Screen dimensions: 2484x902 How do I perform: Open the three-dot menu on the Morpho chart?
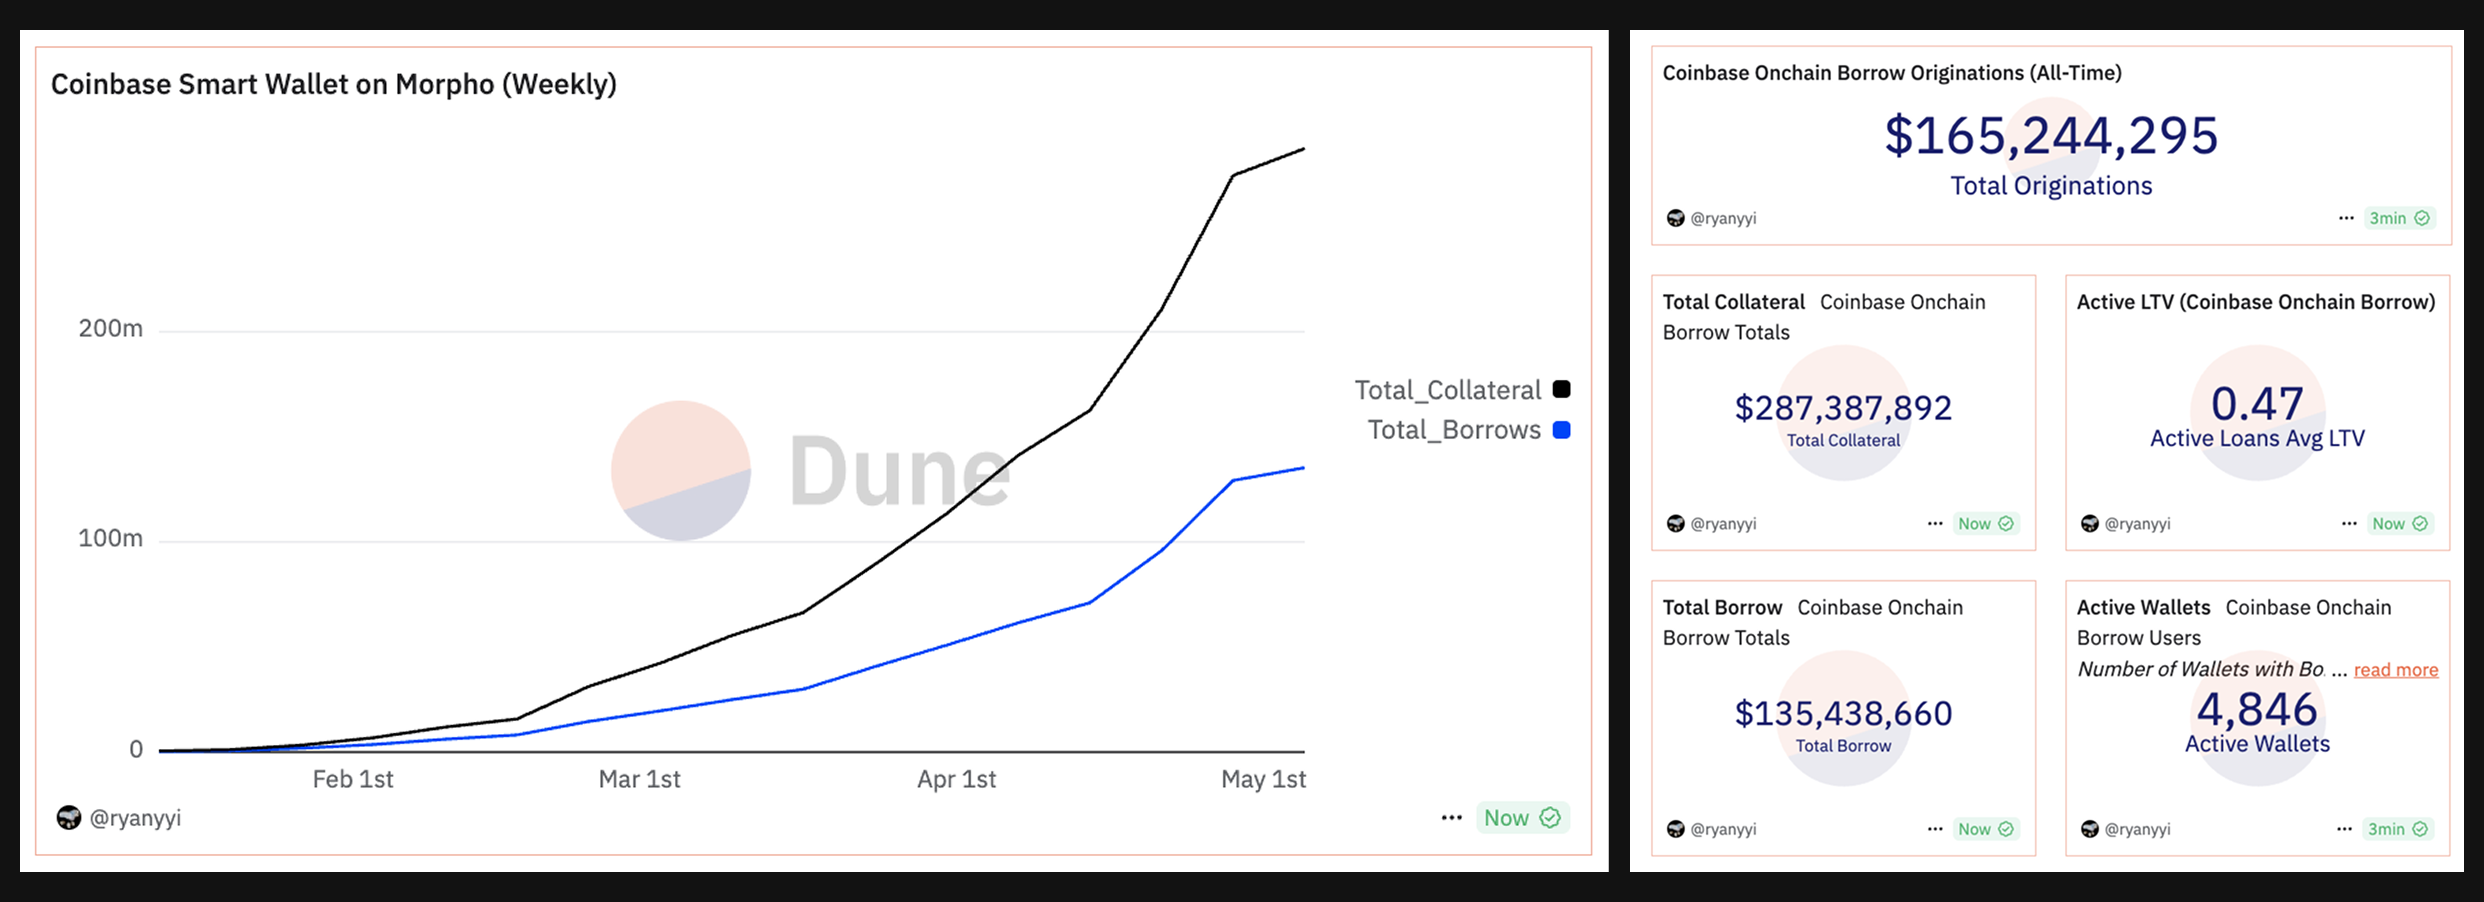1451,818
